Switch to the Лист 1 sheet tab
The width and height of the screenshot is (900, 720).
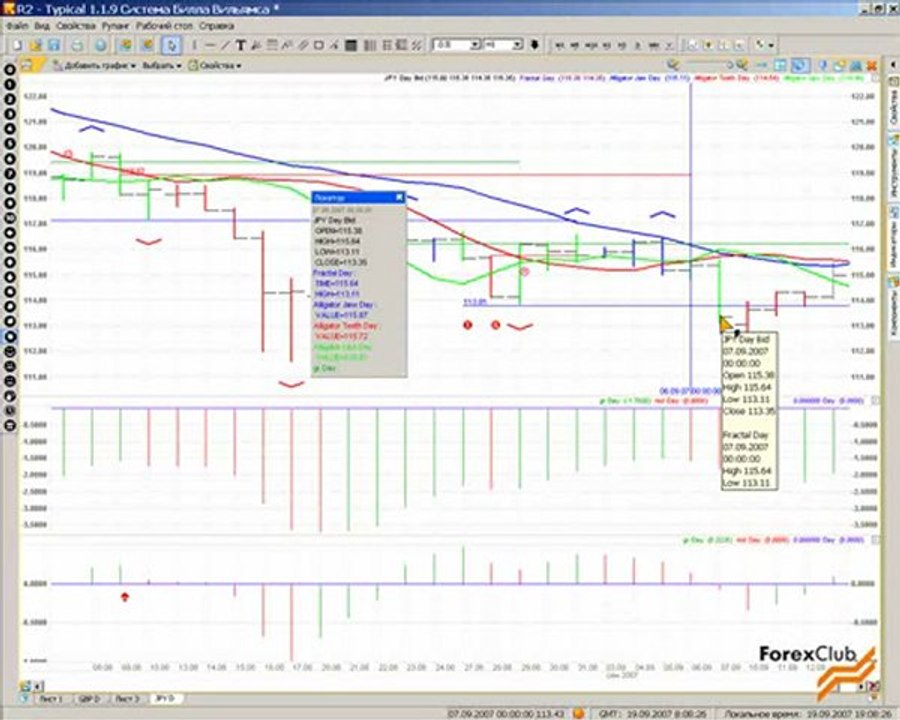(51, 699)
